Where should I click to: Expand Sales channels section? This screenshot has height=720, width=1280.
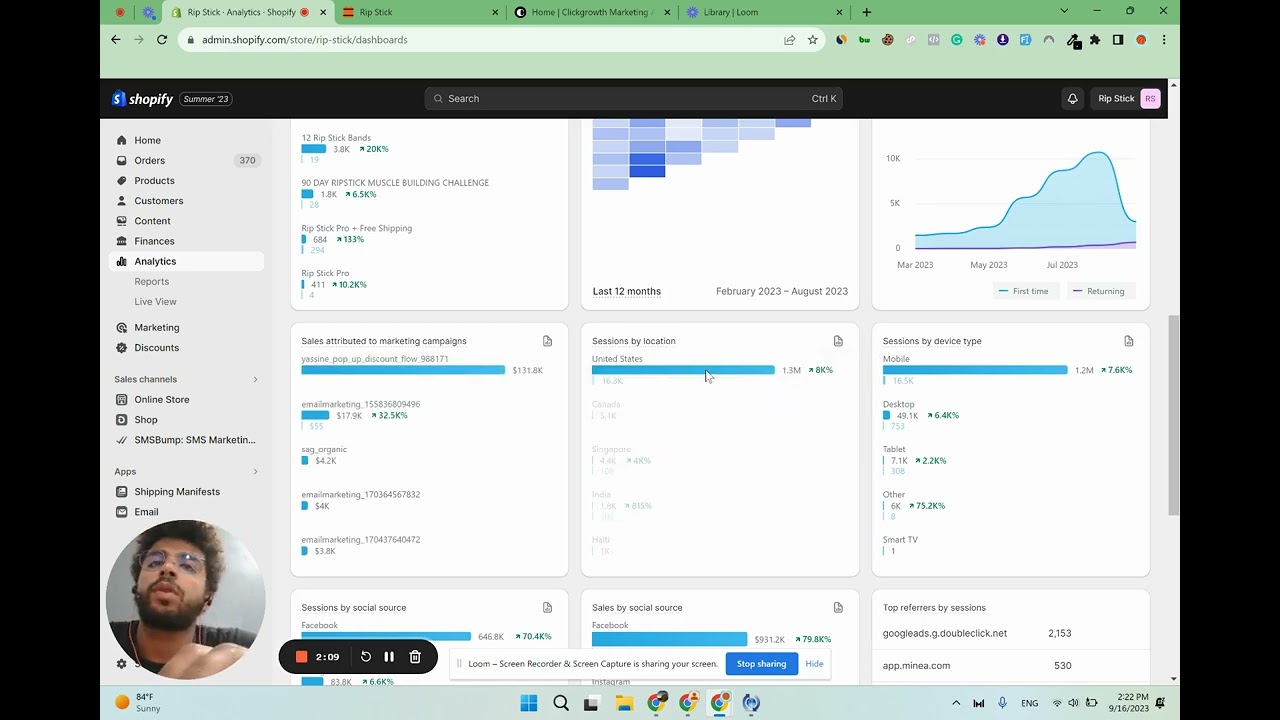point(255,379)
